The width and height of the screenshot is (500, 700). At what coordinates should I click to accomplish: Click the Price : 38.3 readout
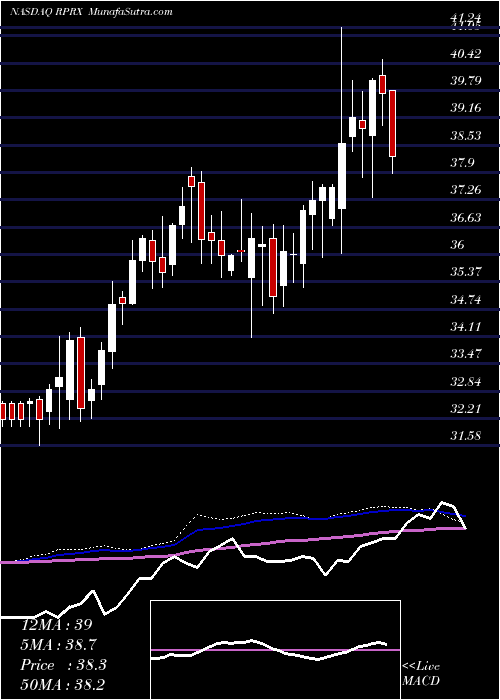pos(63,665)
